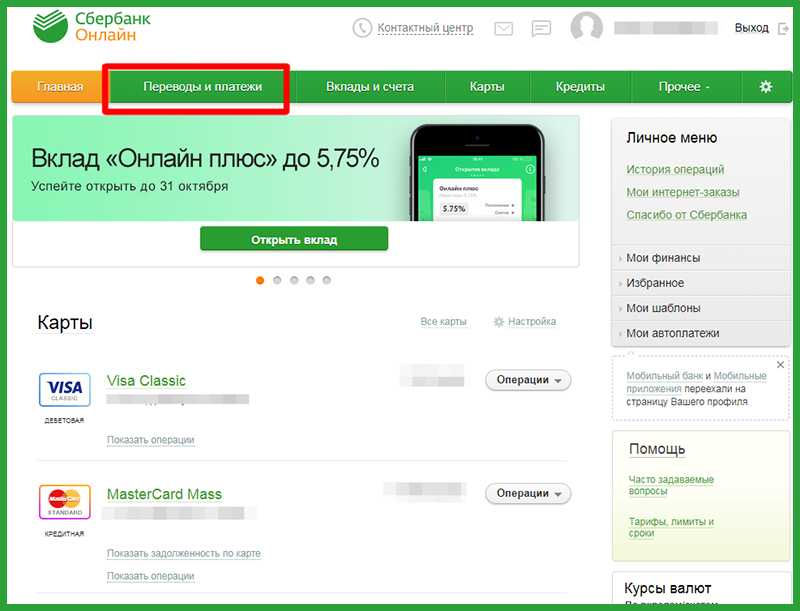Click Открыть вклад button
The image size is (800, 611).
click(x=294, y=239)
